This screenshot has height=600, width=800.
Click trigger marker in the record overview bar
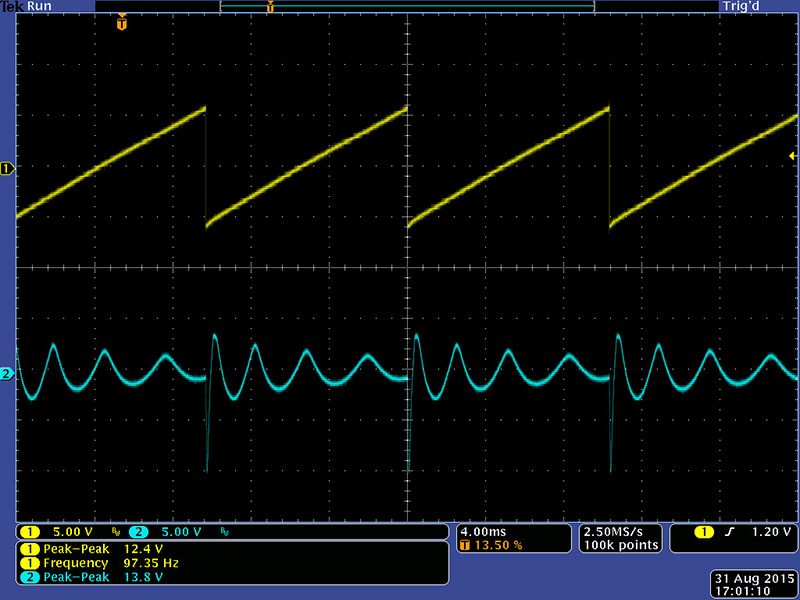click(x=269, y=7)
